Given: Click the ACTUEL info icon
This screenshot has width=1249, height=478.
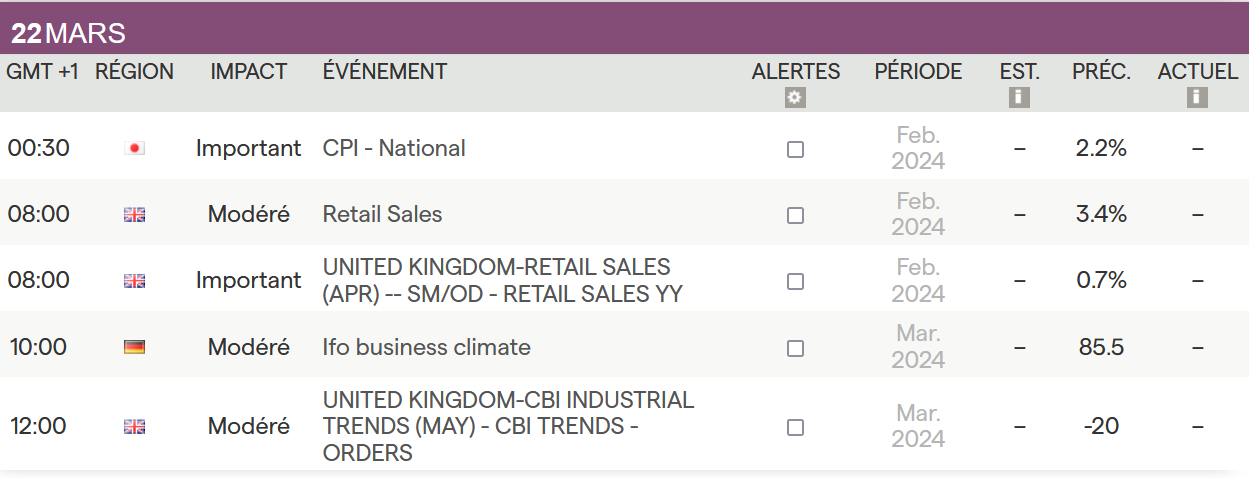Looking at the screenshot, I should (x=1197, y=97).
